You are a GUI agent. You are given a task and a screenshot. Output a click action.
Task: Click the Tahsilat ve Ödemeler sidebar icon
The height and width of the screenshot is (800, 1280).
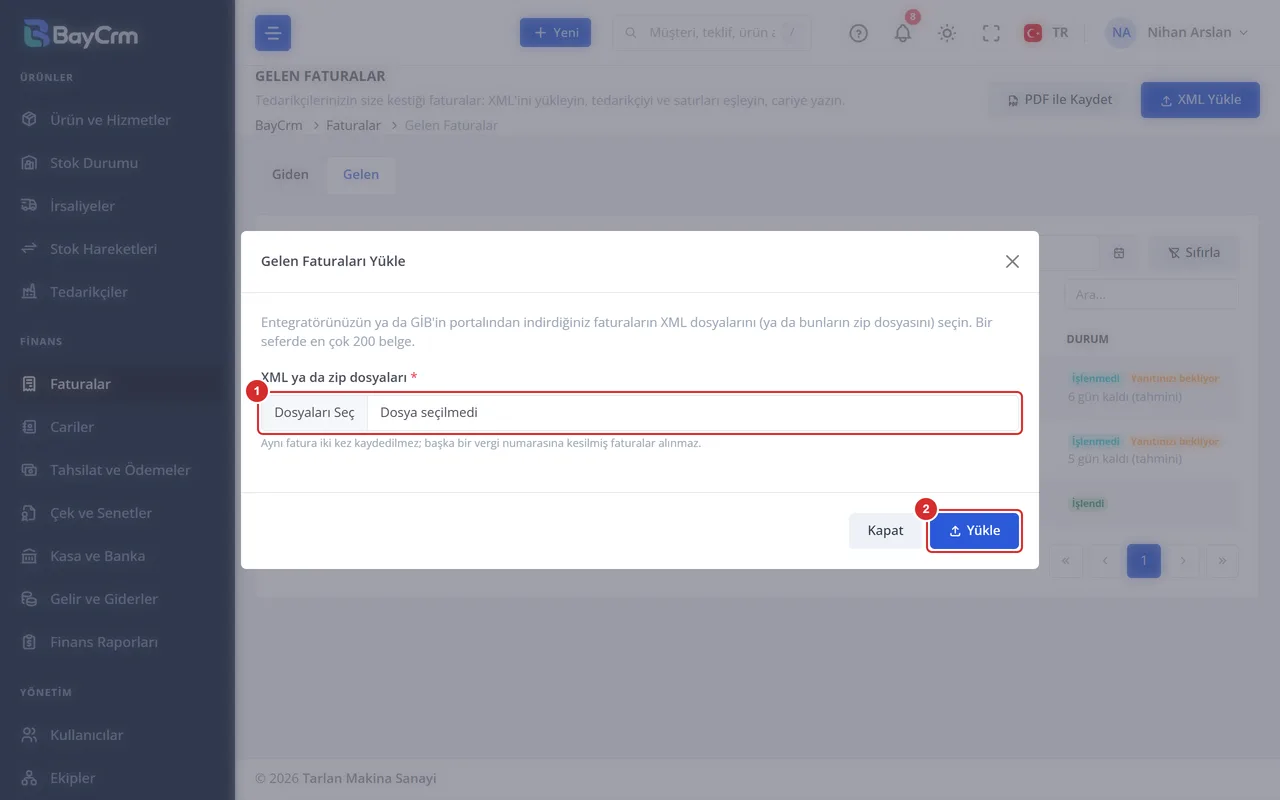click(x=29, y=470)
